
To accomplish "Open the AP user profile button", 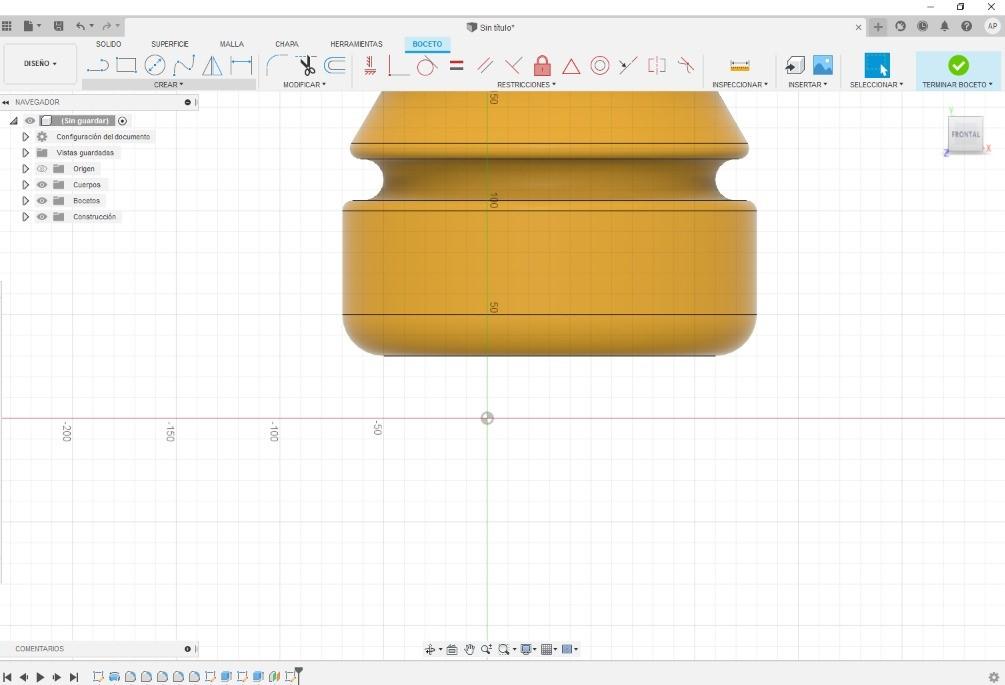I will click(x=992, y=26).
